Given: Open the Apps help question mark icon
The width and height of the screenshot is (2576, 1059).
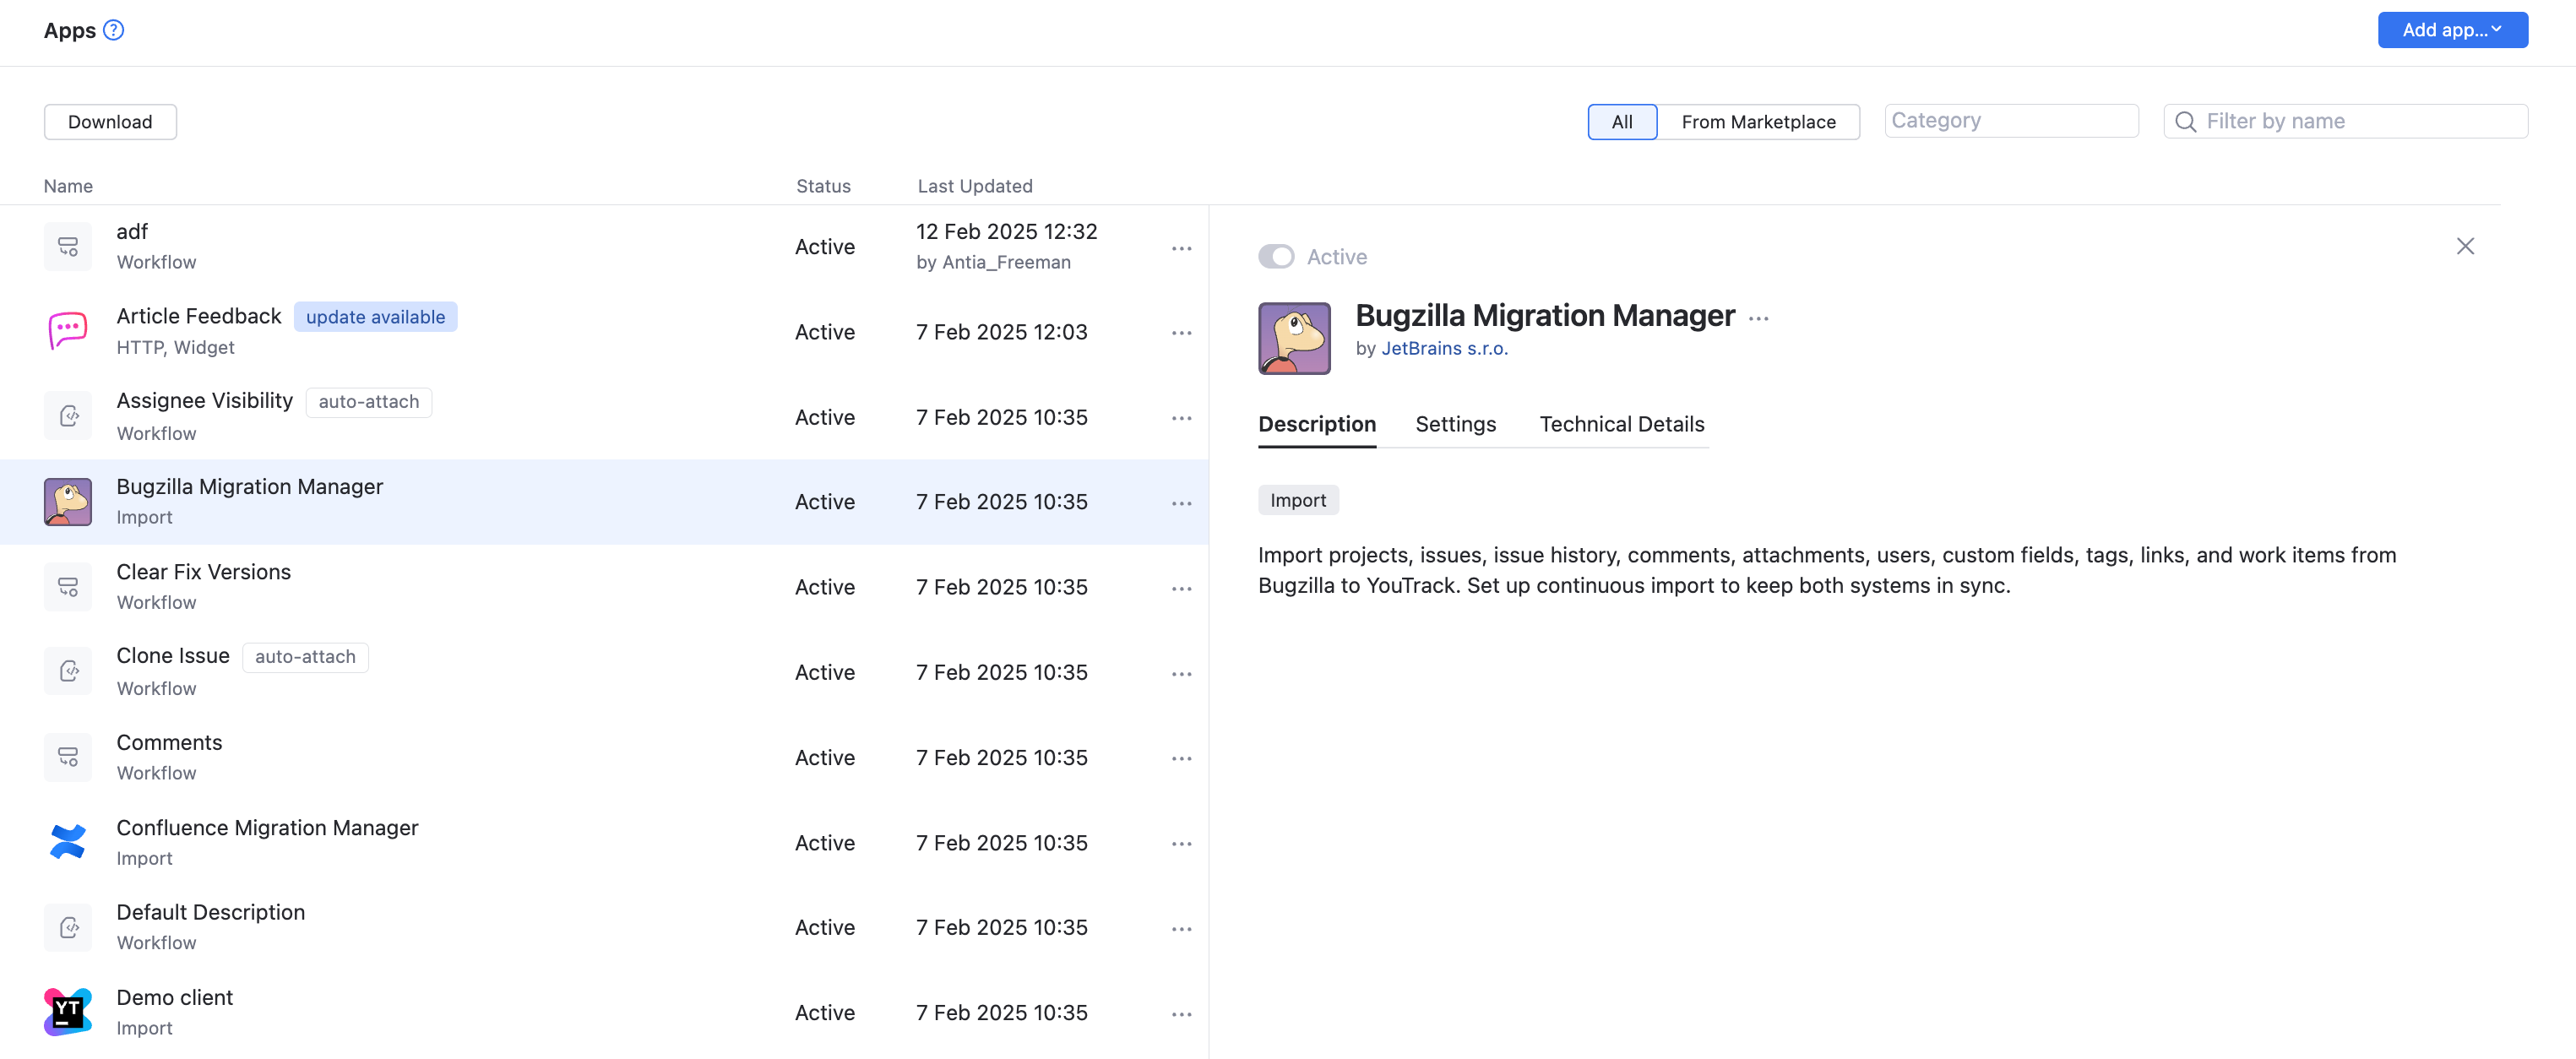Looking at the screenshot, I should point(114,29).
